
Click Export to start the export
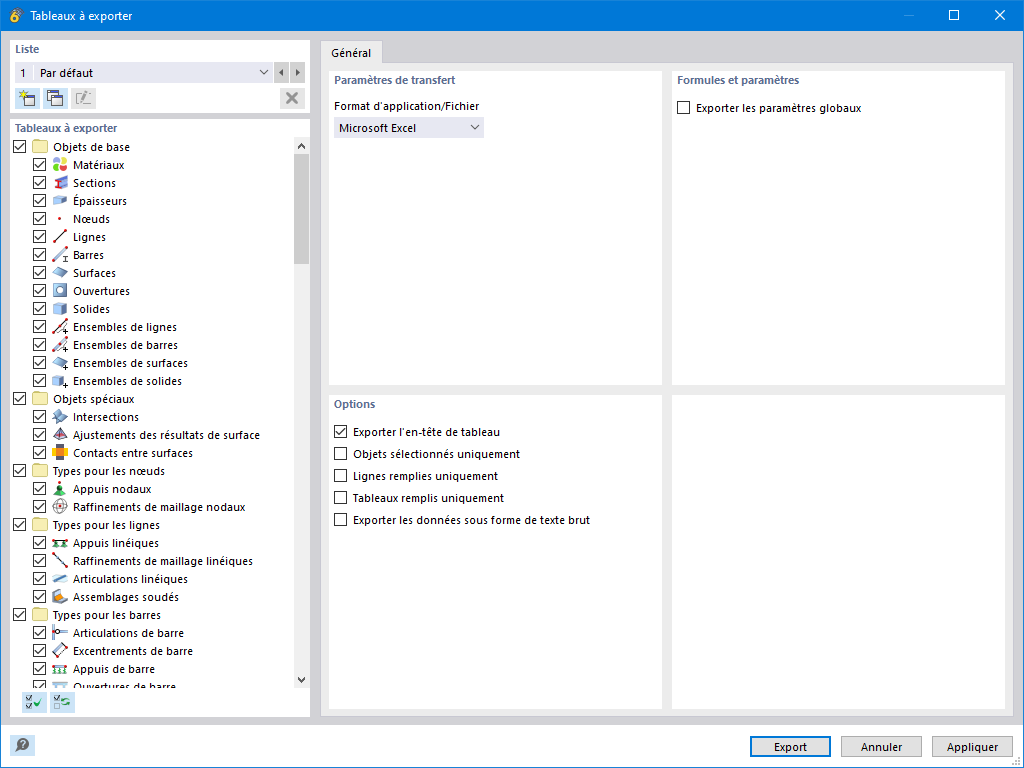pos(789,746)
